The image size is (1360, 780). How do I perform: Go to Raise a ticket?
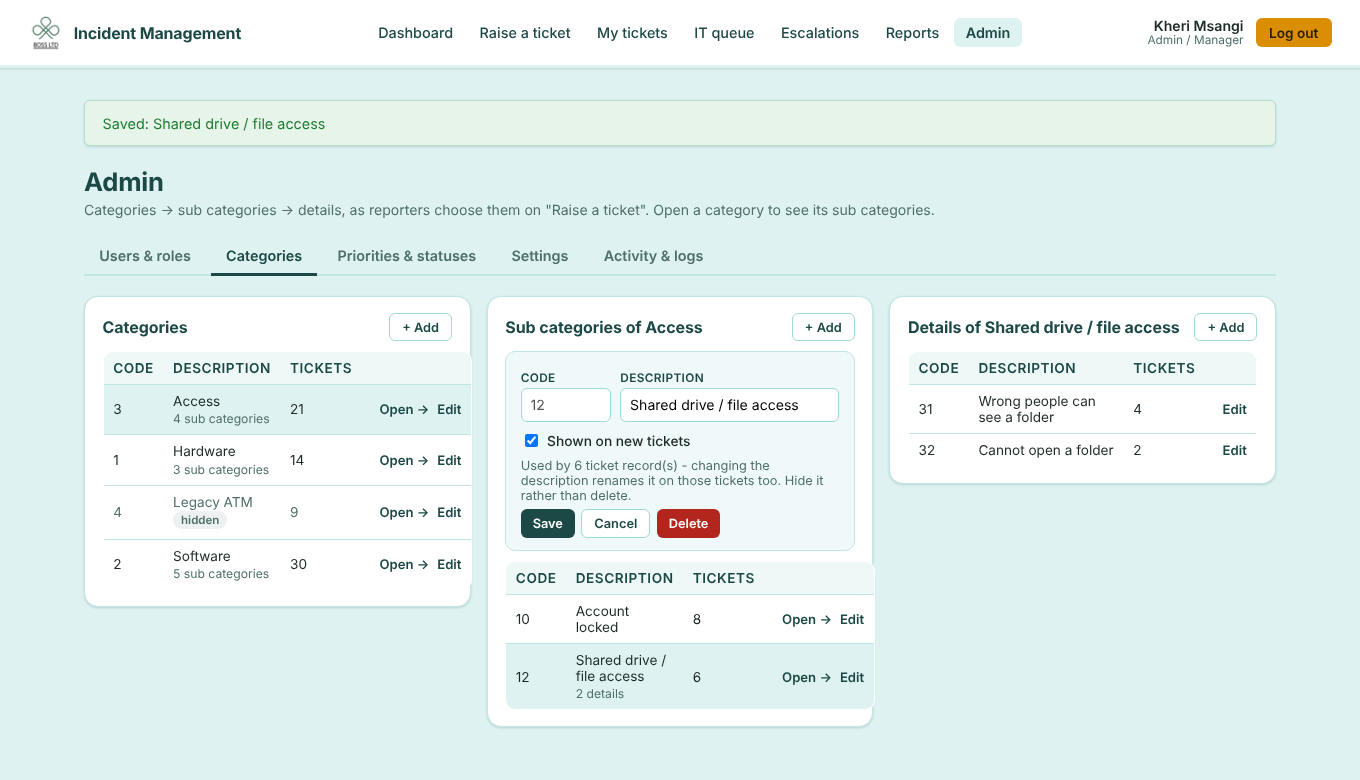(x=525, y=33)
